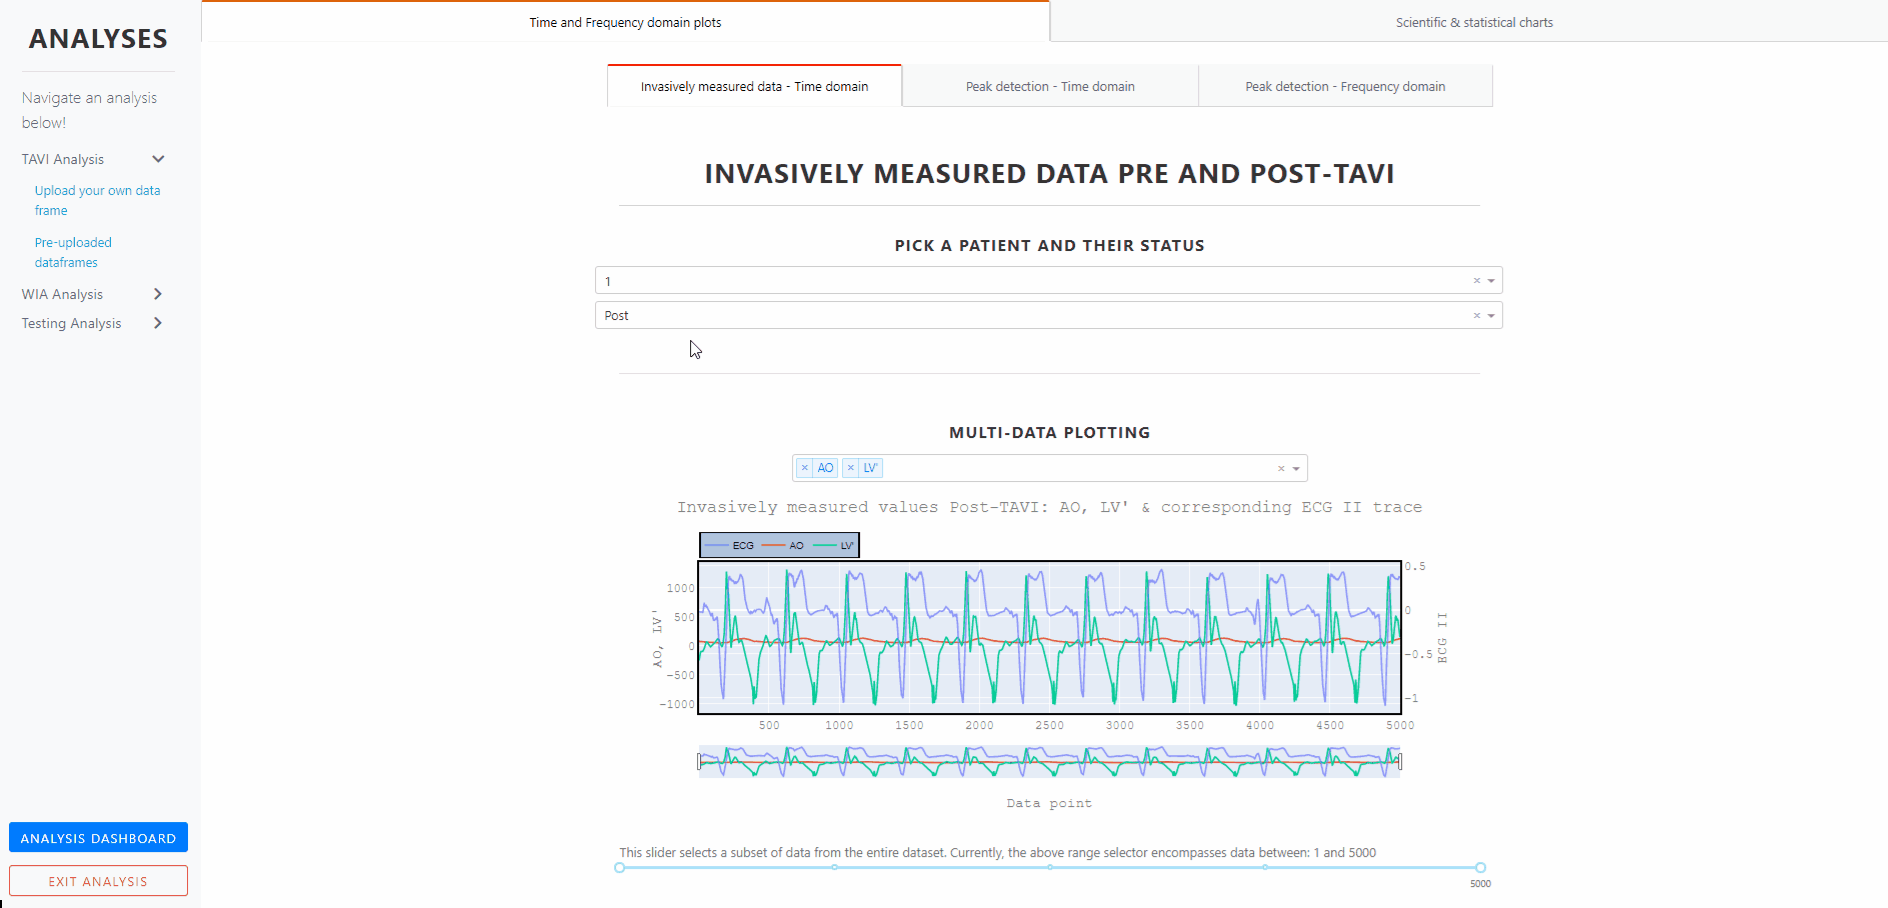Clear the selected patient using the × icon
This screenshot has width=1888, height=908.
1476,280
